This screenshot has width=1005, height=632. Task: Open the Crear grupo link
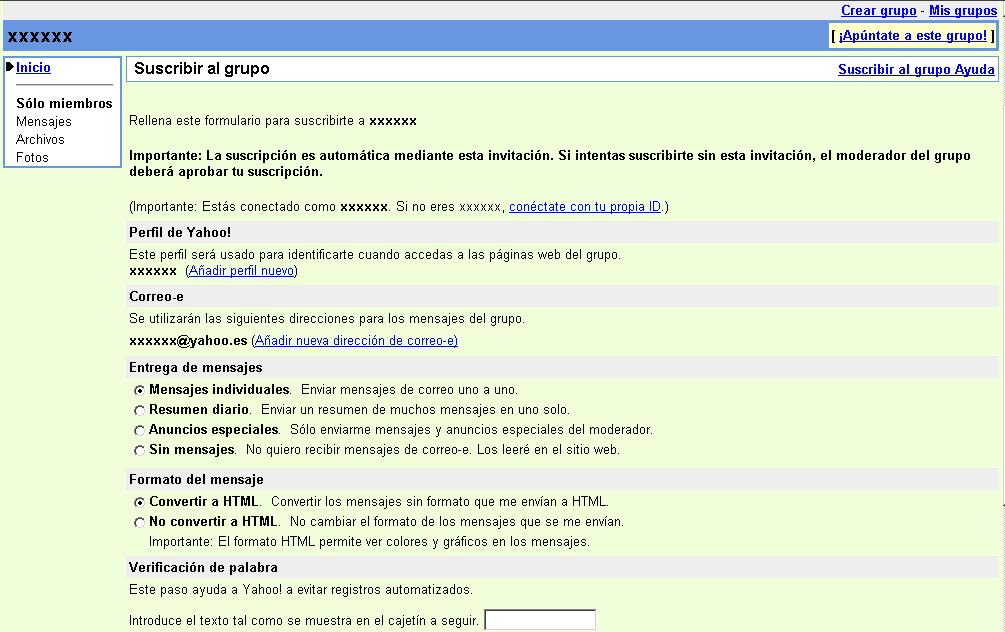[878, 10]
